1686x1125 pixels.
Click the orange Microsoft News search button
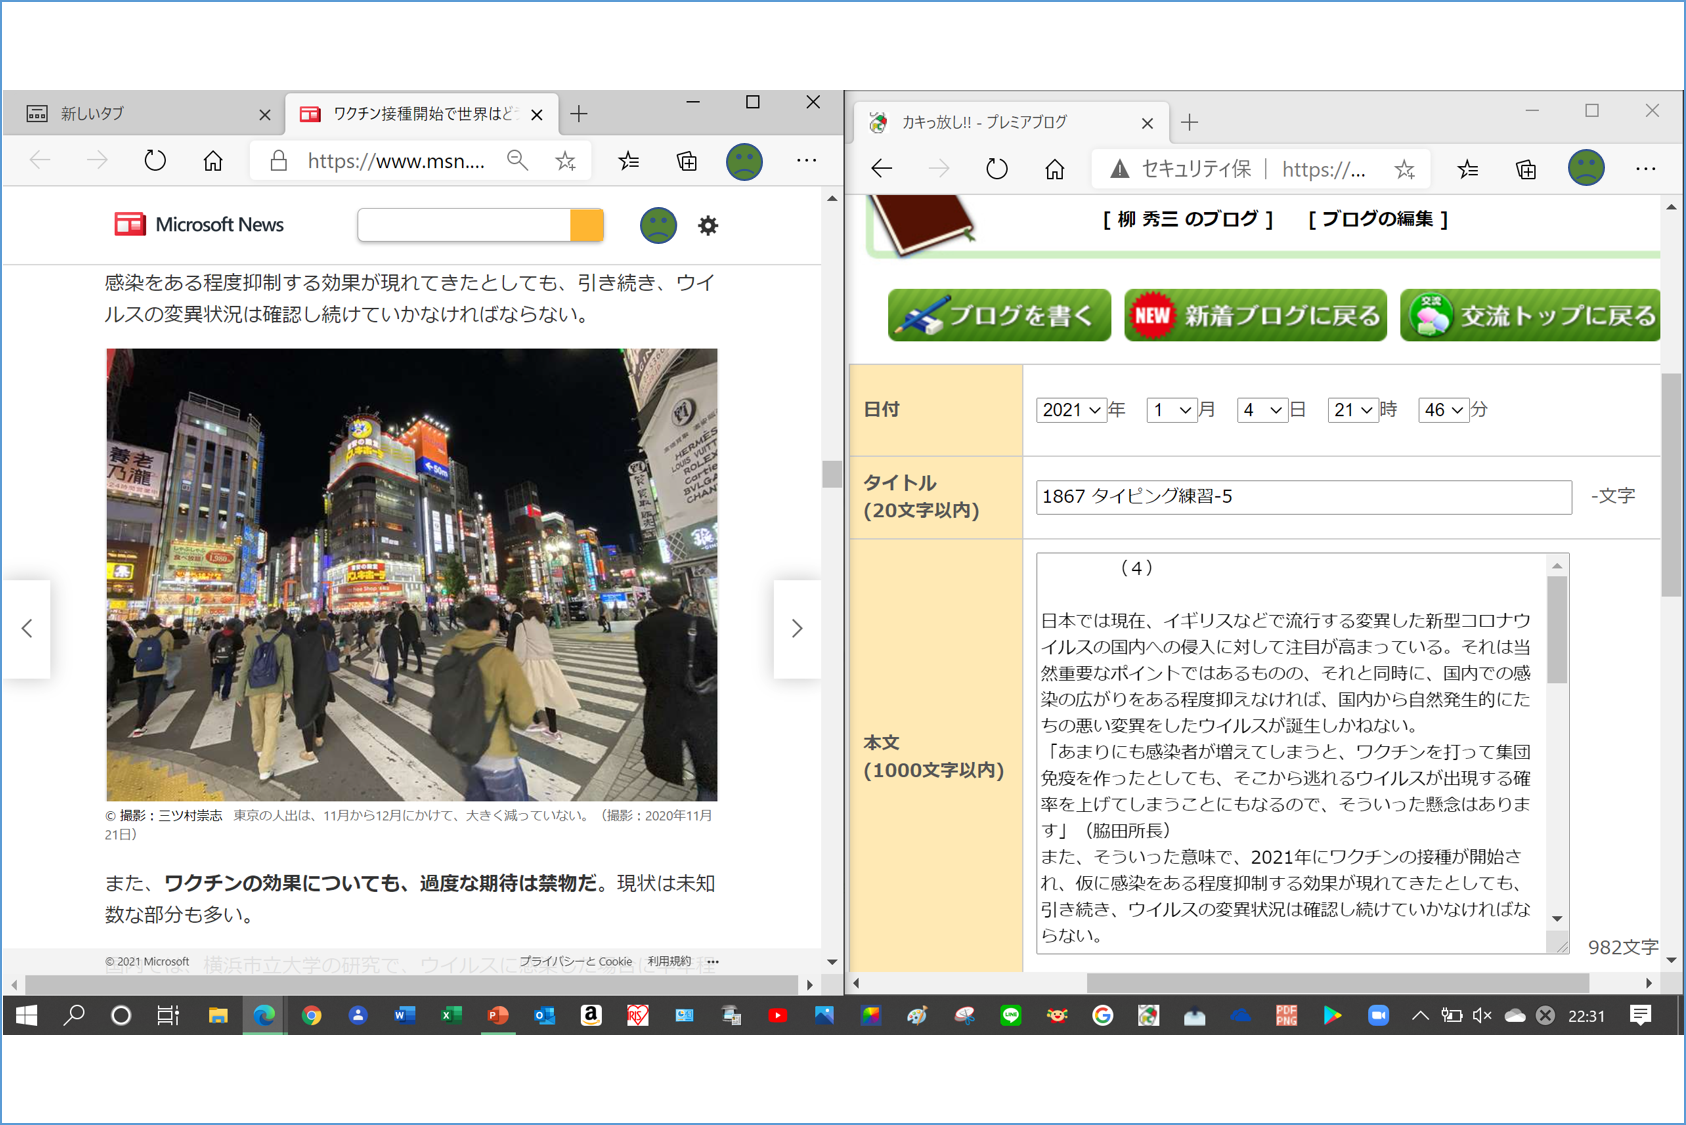tap(587, 225)
